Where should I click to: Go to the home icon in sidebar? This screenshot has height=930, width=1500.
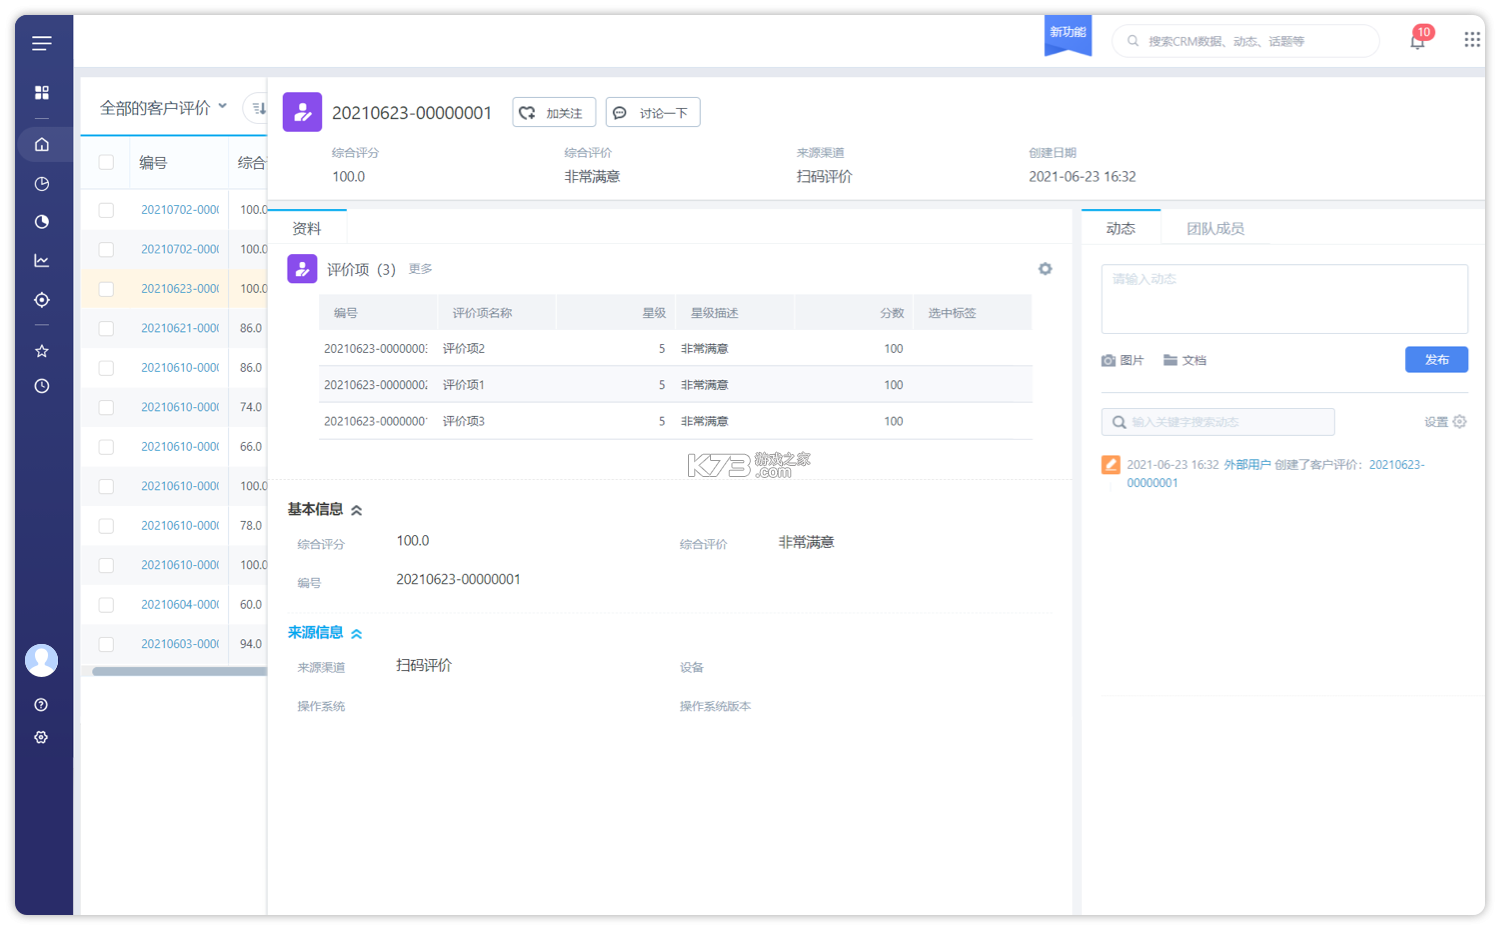(x=42, y=145)
